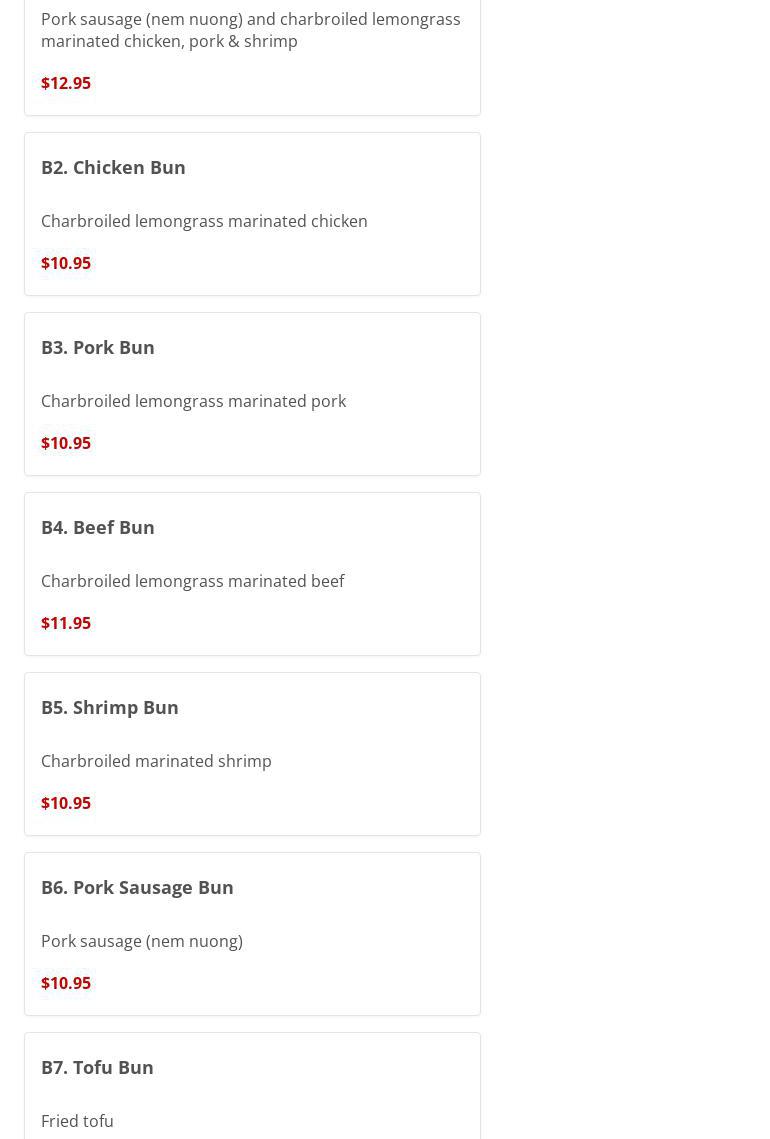
Task: Click Pork sausage (nem nuong) description in B6
Action: pyautogui.click(x=142, y=941)
